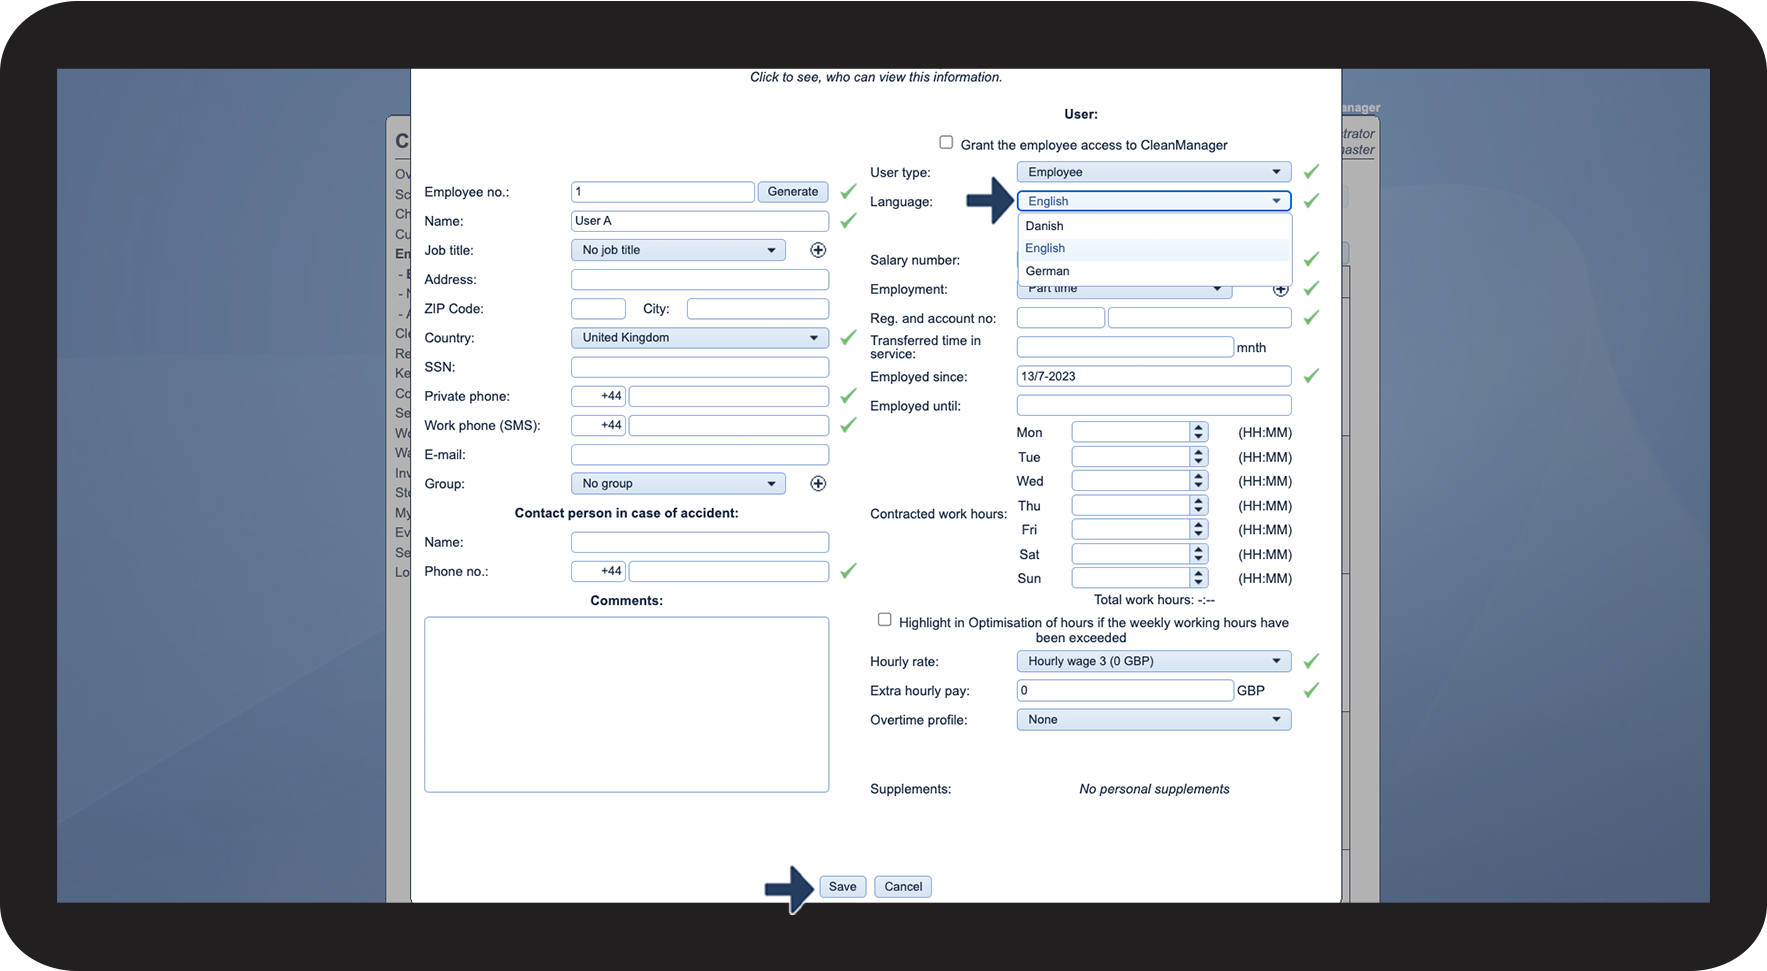Click the account number field
Image resolution: width=1767 pixels, height=971 pixels.
tap(1200, 318)
